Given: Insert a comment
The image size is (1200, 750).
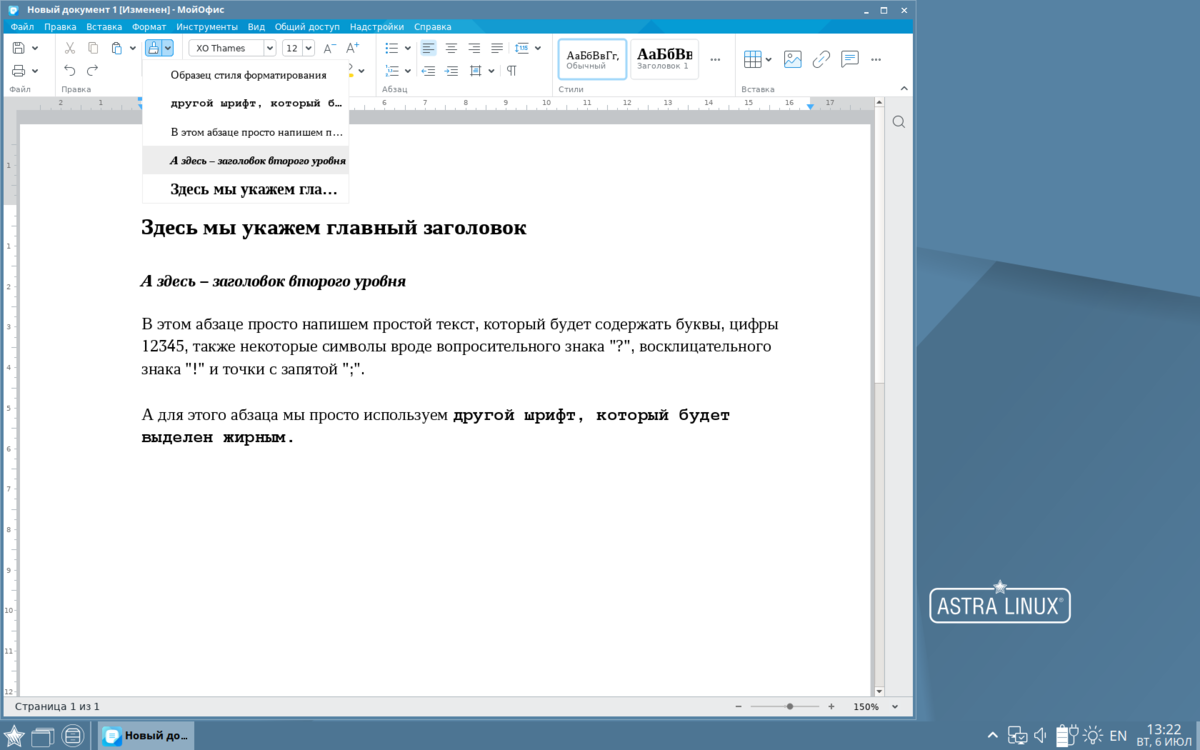Looking at the screenshot, I should [849, 59].
